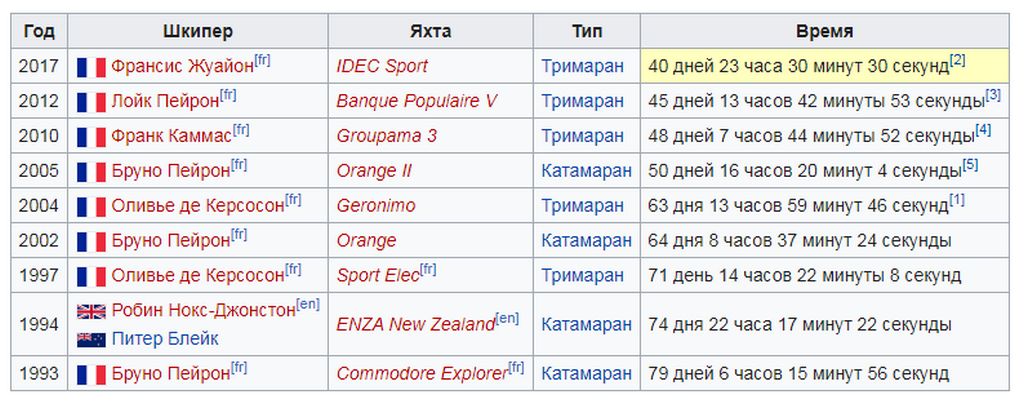Click the [en] superscript after ENZA New Zealand
1024x404 pixels.
point(507,319)
